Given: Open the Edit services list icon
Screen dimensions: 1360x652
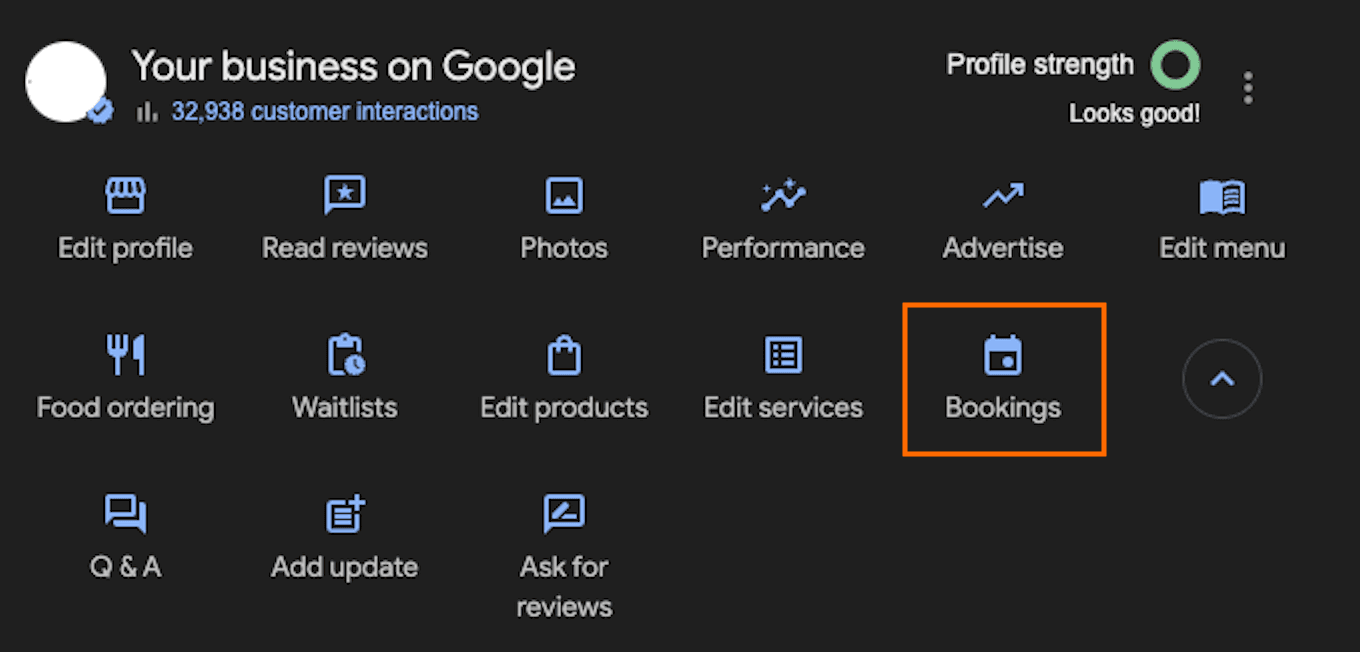Looking at the screenshot, I should point(783,355).
